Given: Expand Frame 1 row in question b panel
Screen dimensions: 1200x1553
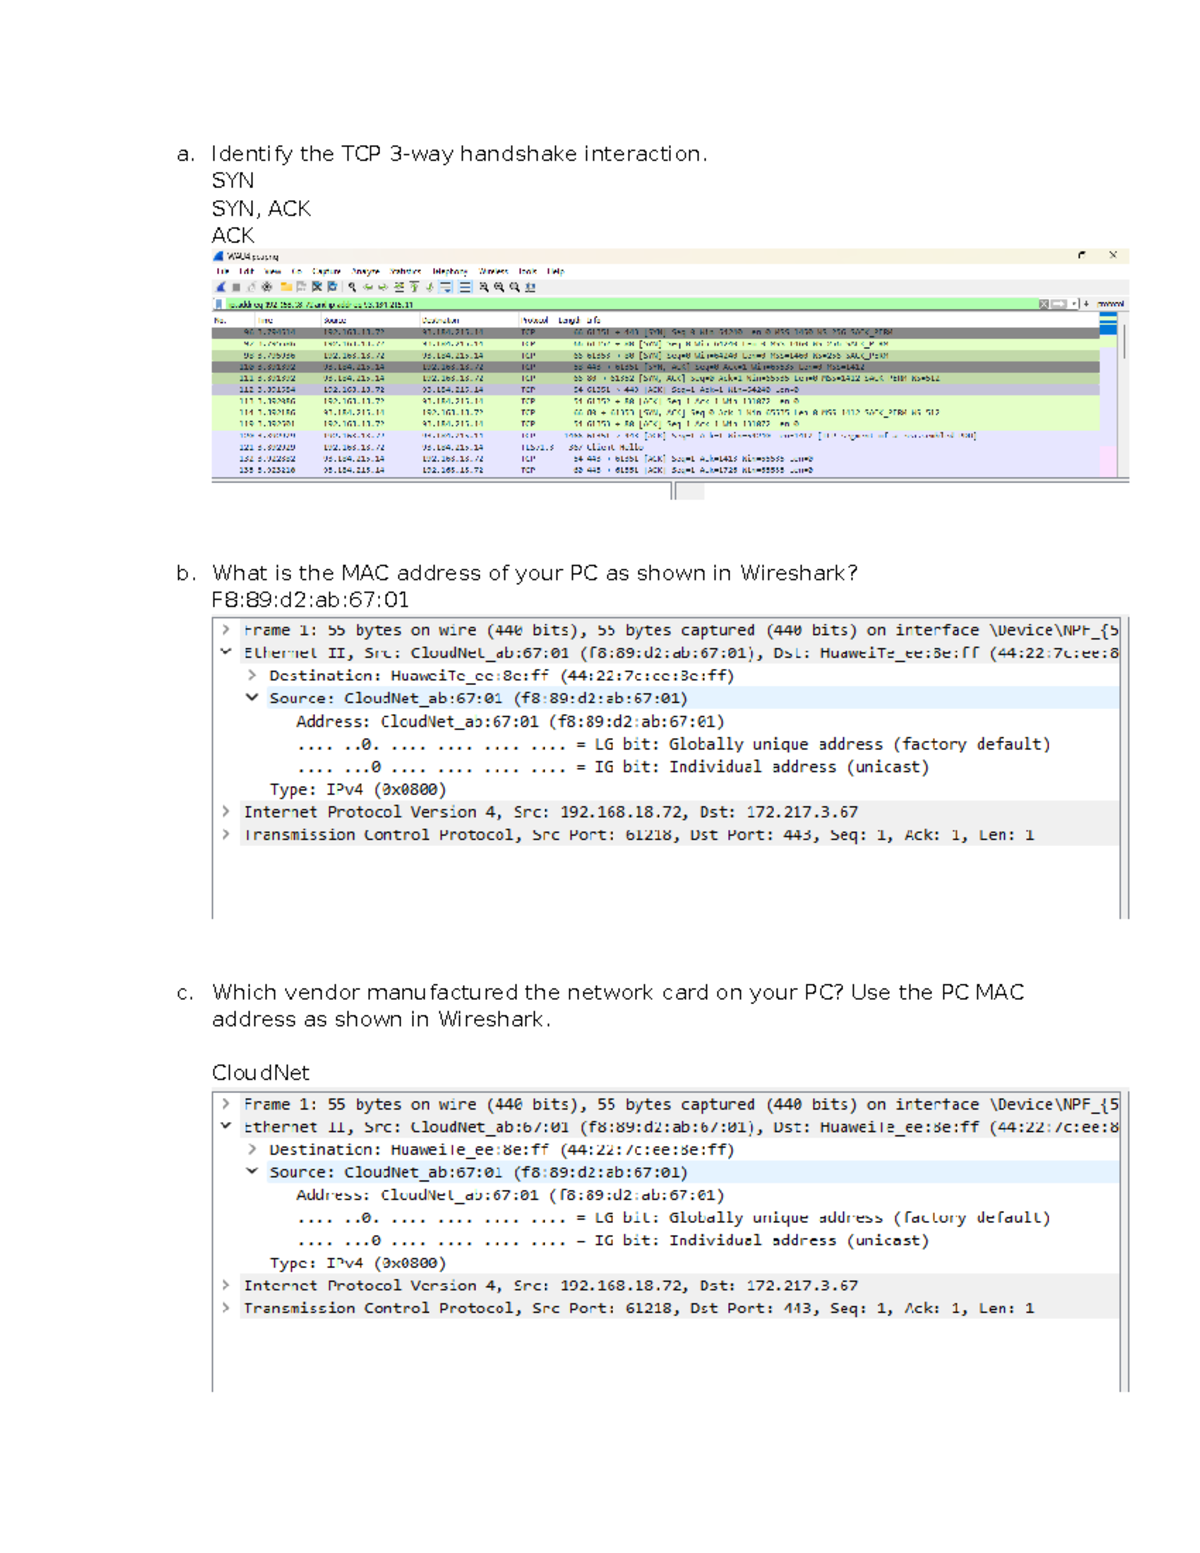Looking at the screenshot, I should (227, 630).
